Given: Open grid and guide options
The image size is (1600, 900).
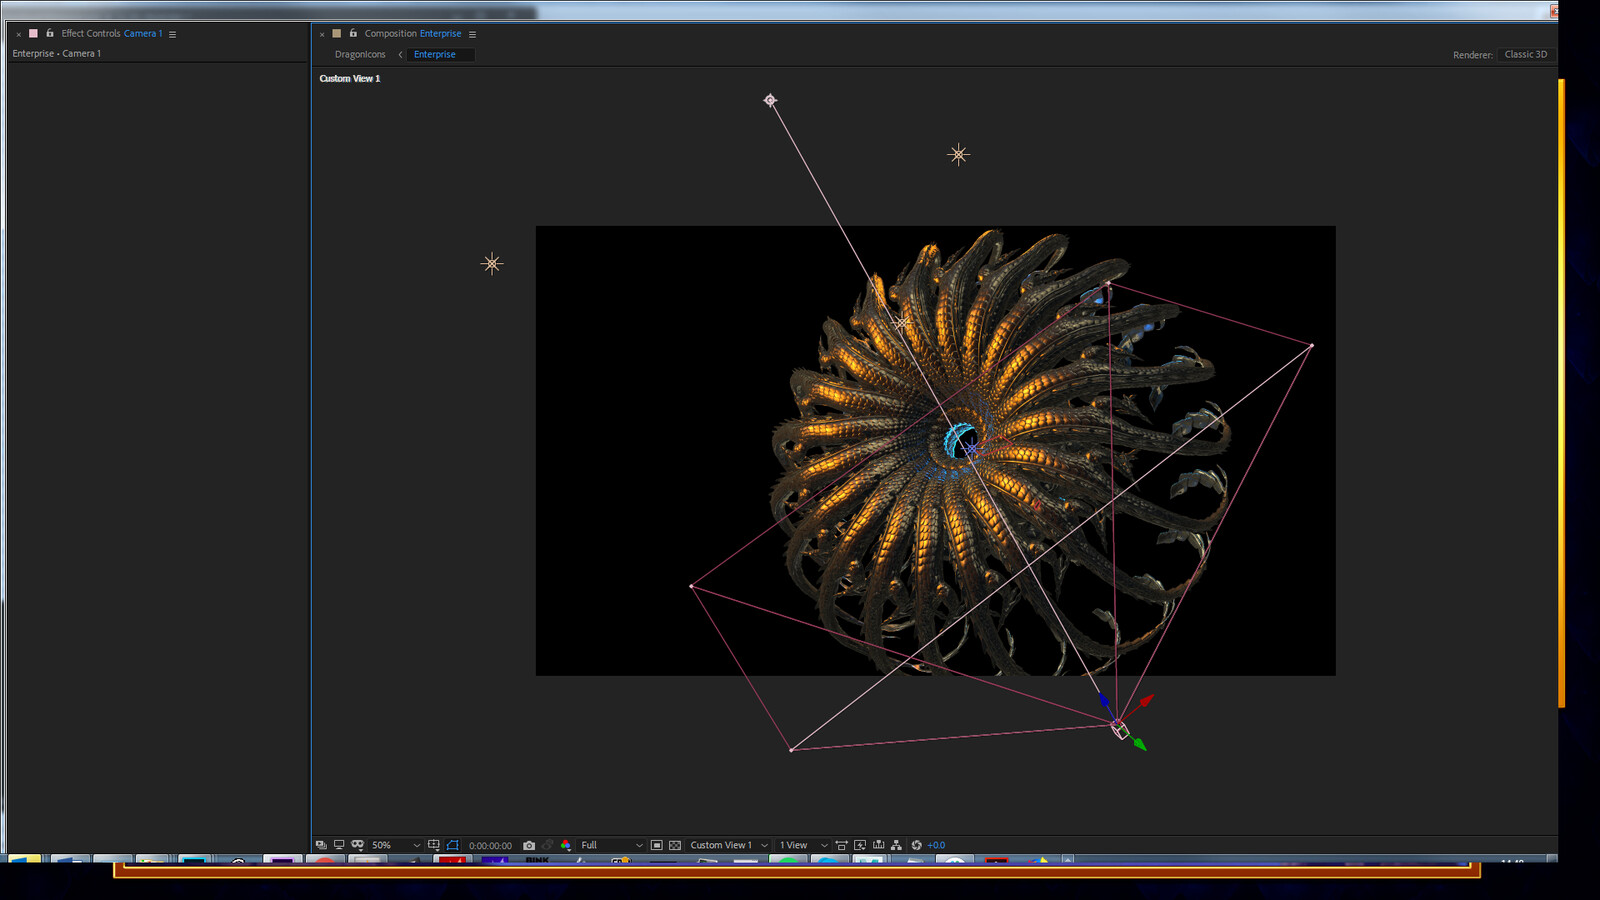Looking at the screenshot, I should click(x=434, y=845).
